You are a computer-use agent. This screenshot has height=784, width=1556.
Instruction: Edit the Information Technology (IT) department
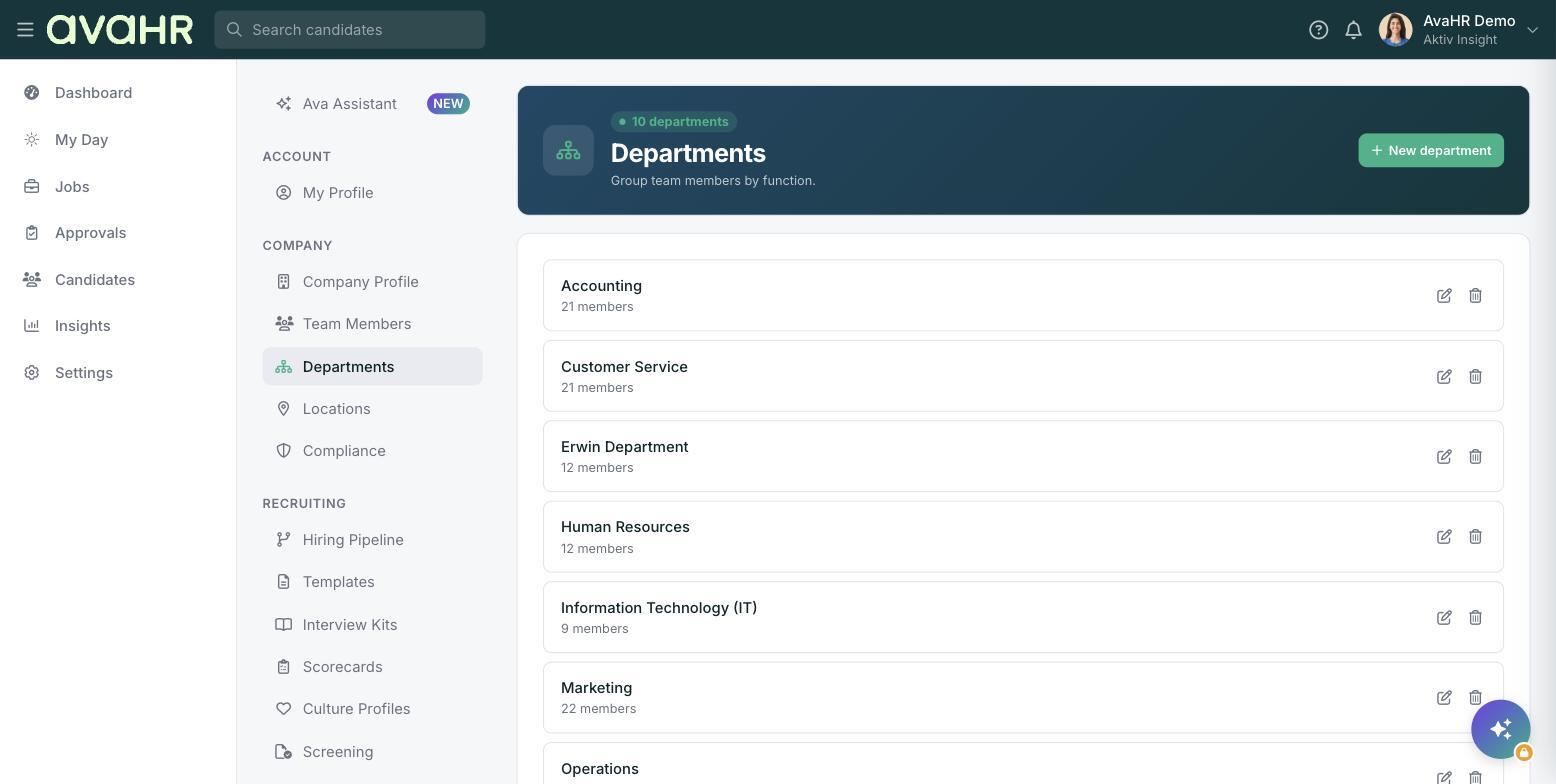[x=1444, y=618]
